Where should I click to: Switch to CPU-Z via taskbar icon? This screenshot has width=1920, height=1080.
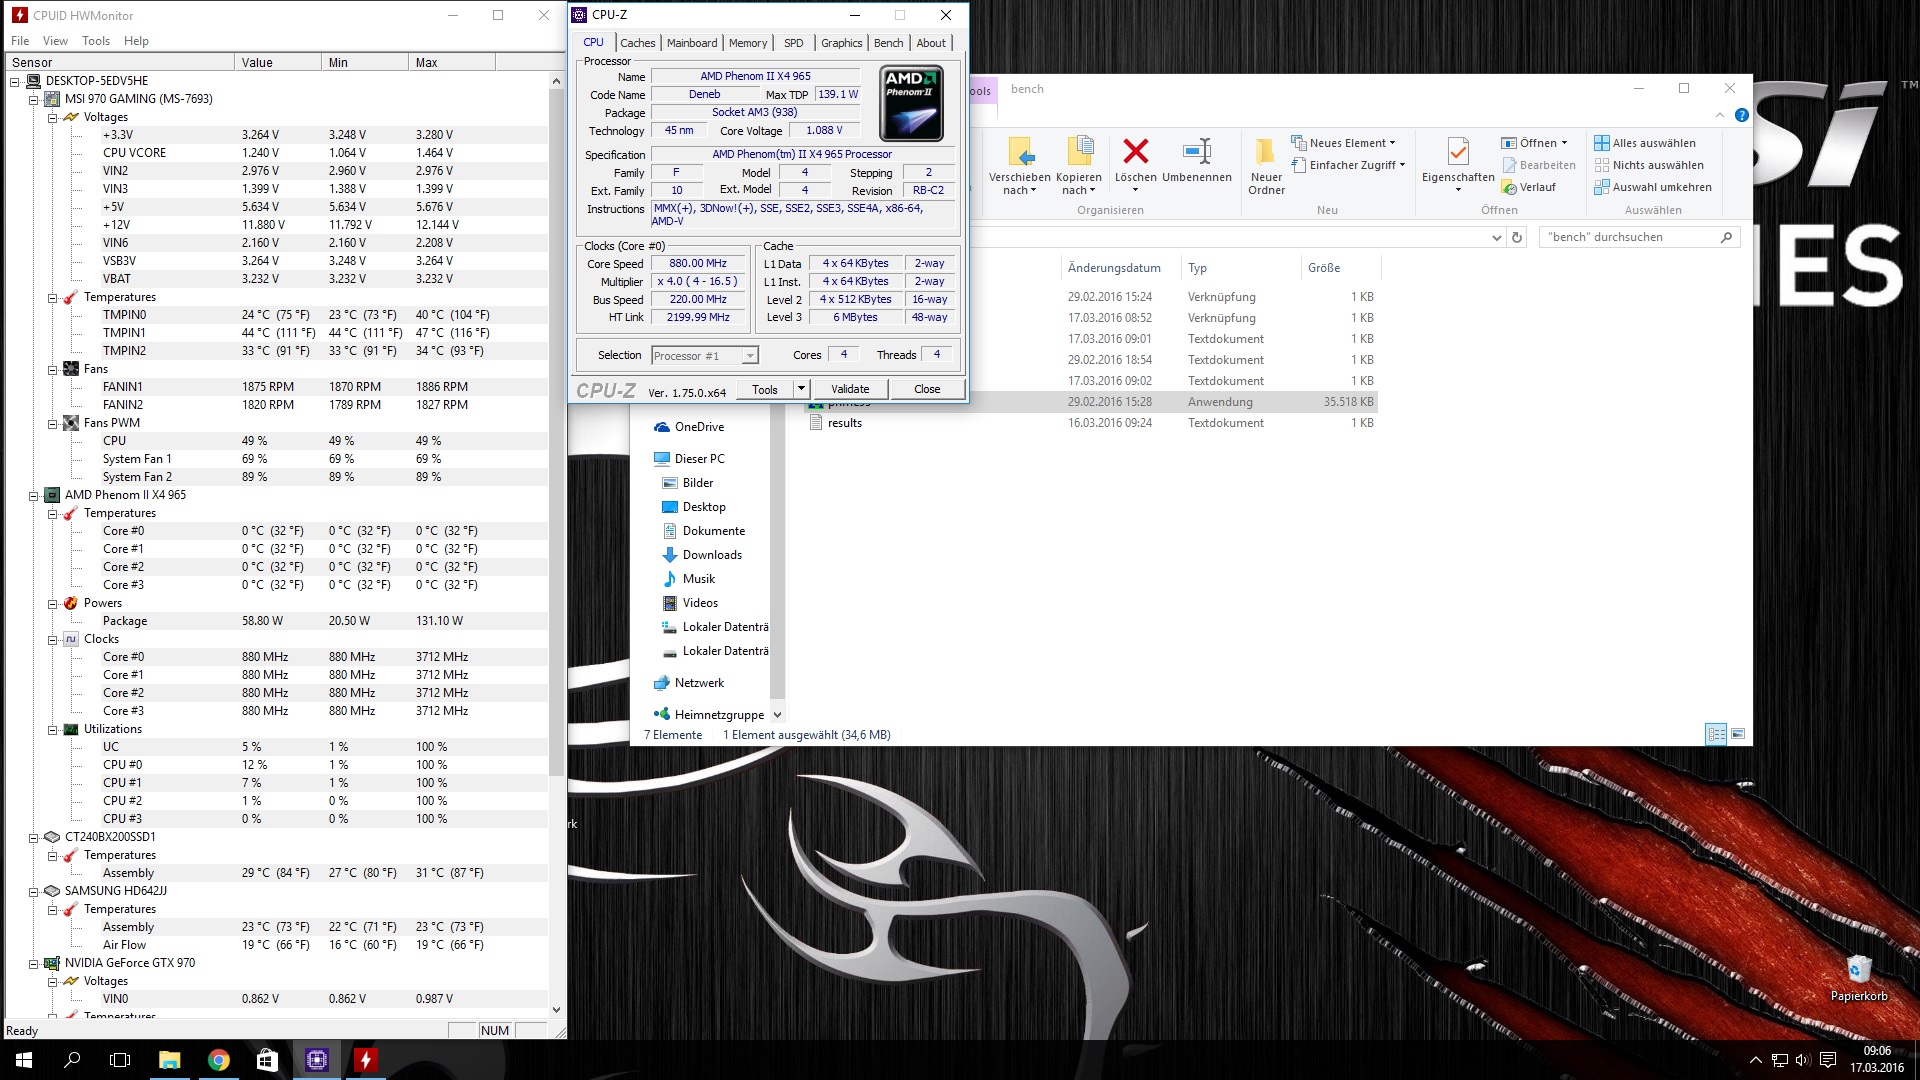click(x=316, y=1060)
